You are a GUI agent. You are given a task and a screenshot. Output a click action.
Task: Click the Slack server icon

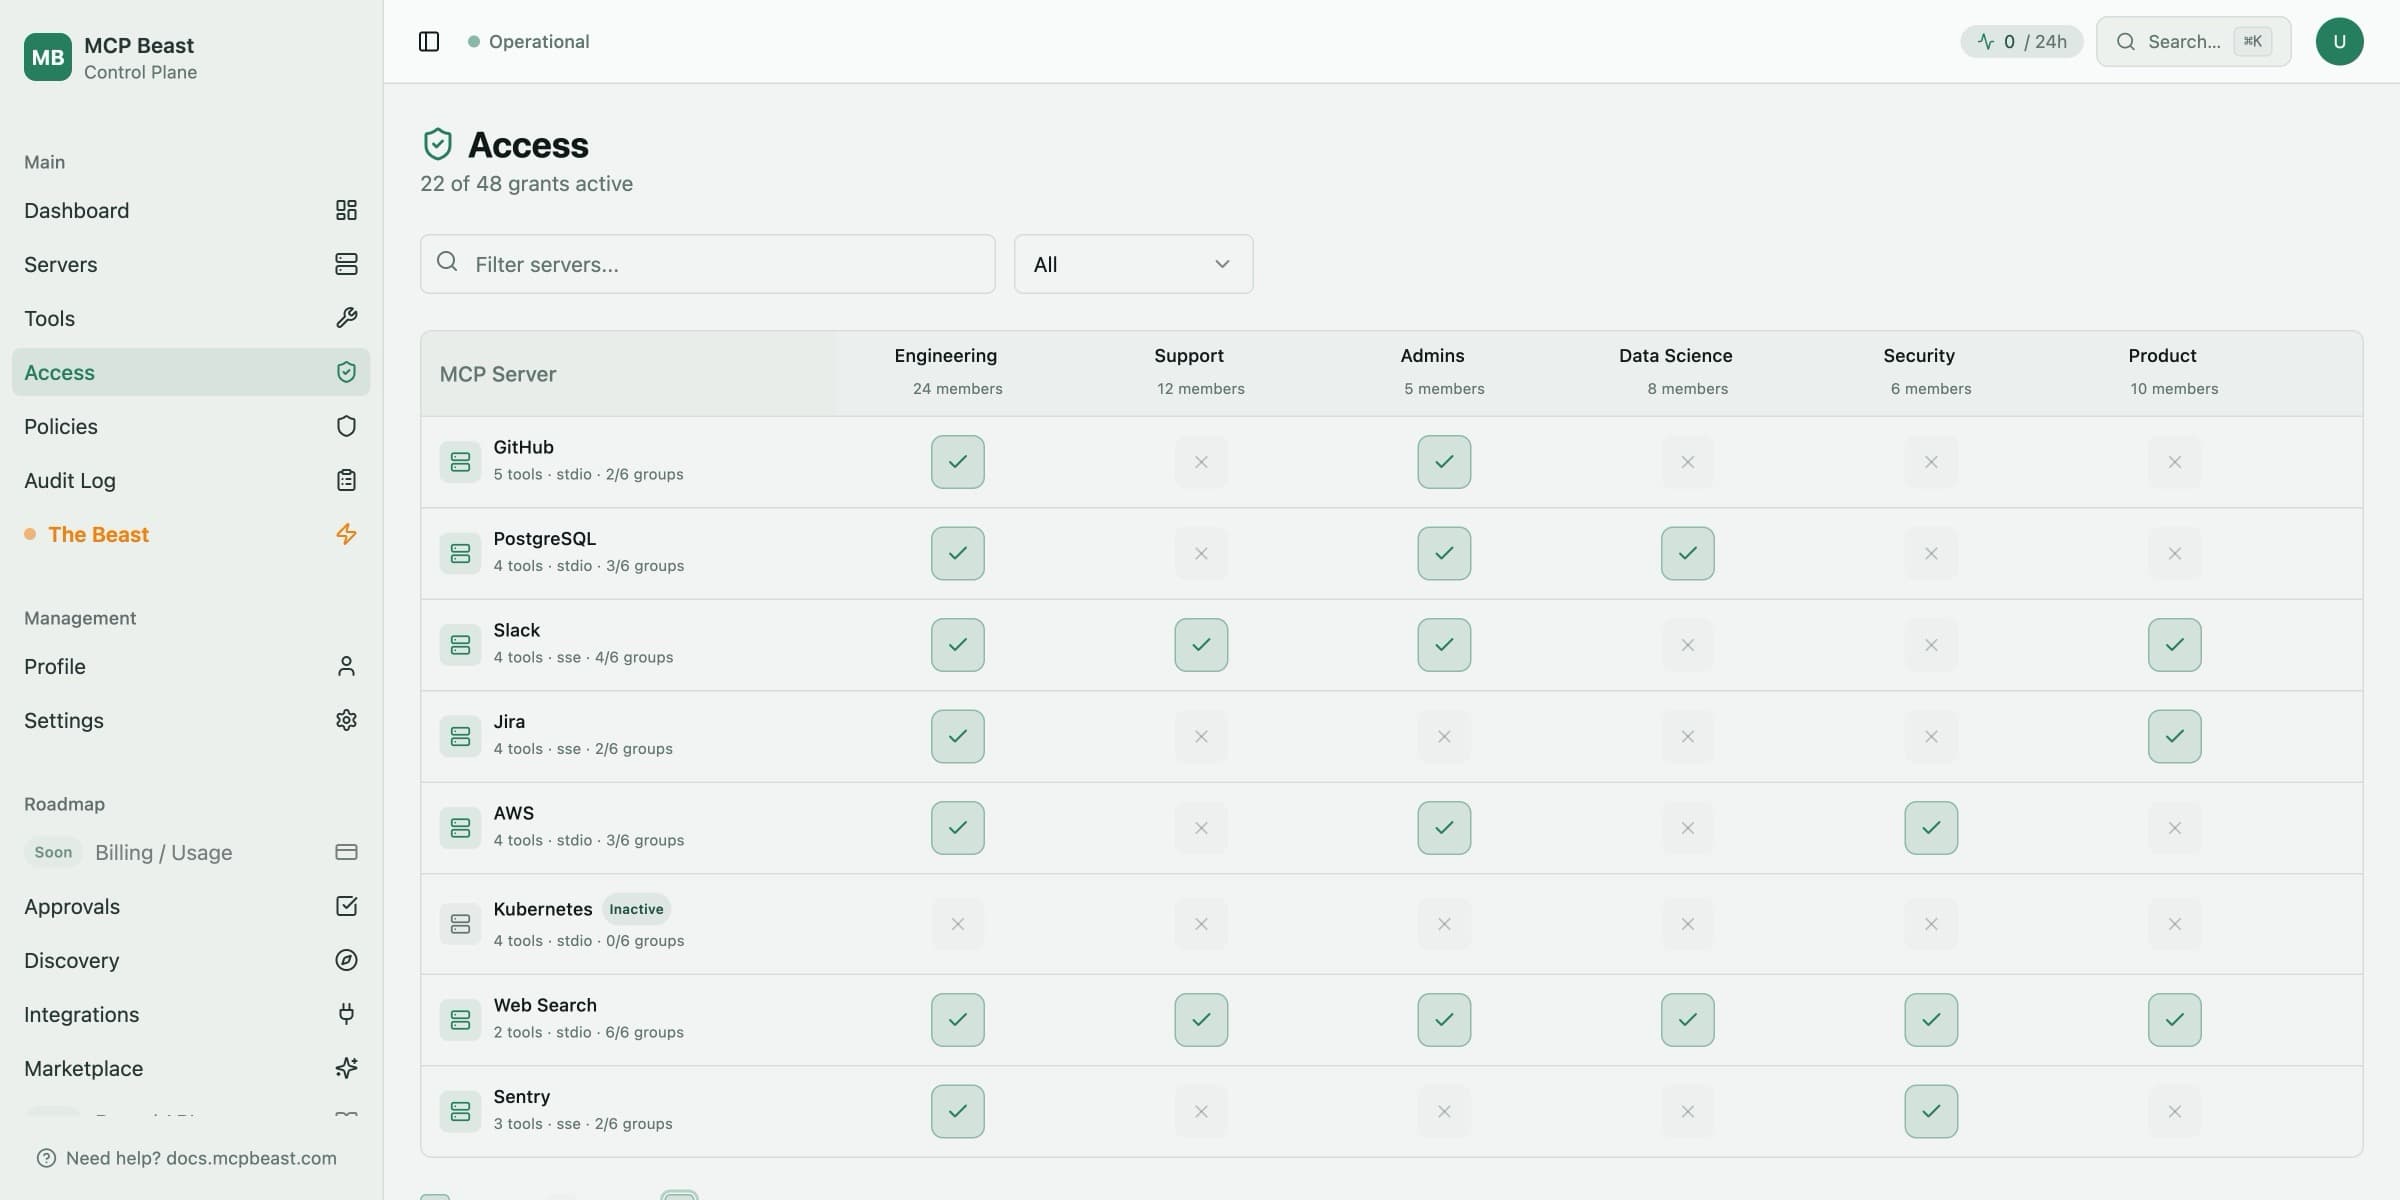(x=460, y=645)
